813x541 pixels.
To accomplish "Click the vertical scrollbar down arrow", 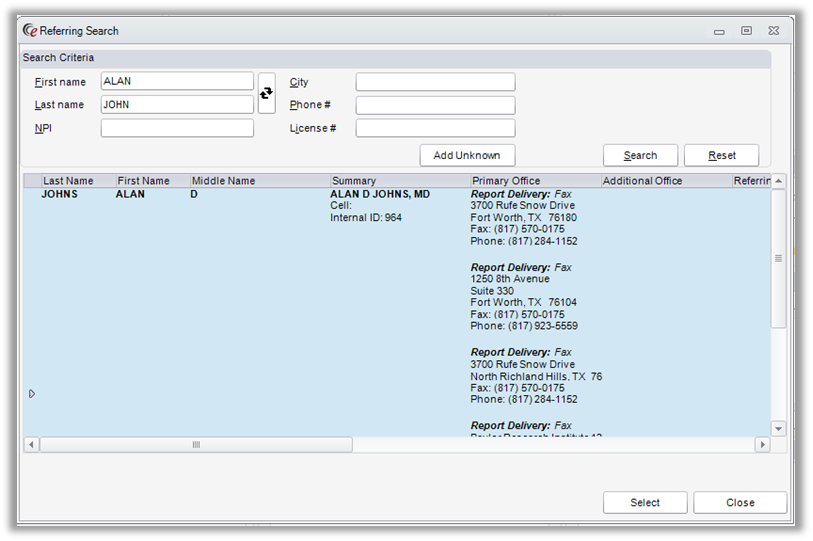I will pos(779,429).
